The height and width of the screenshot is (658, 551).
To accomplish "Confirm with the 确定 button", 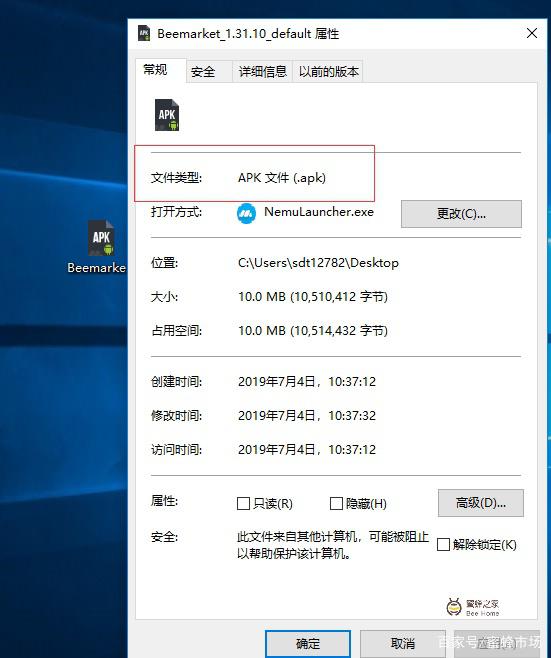I will click(308, 643).
